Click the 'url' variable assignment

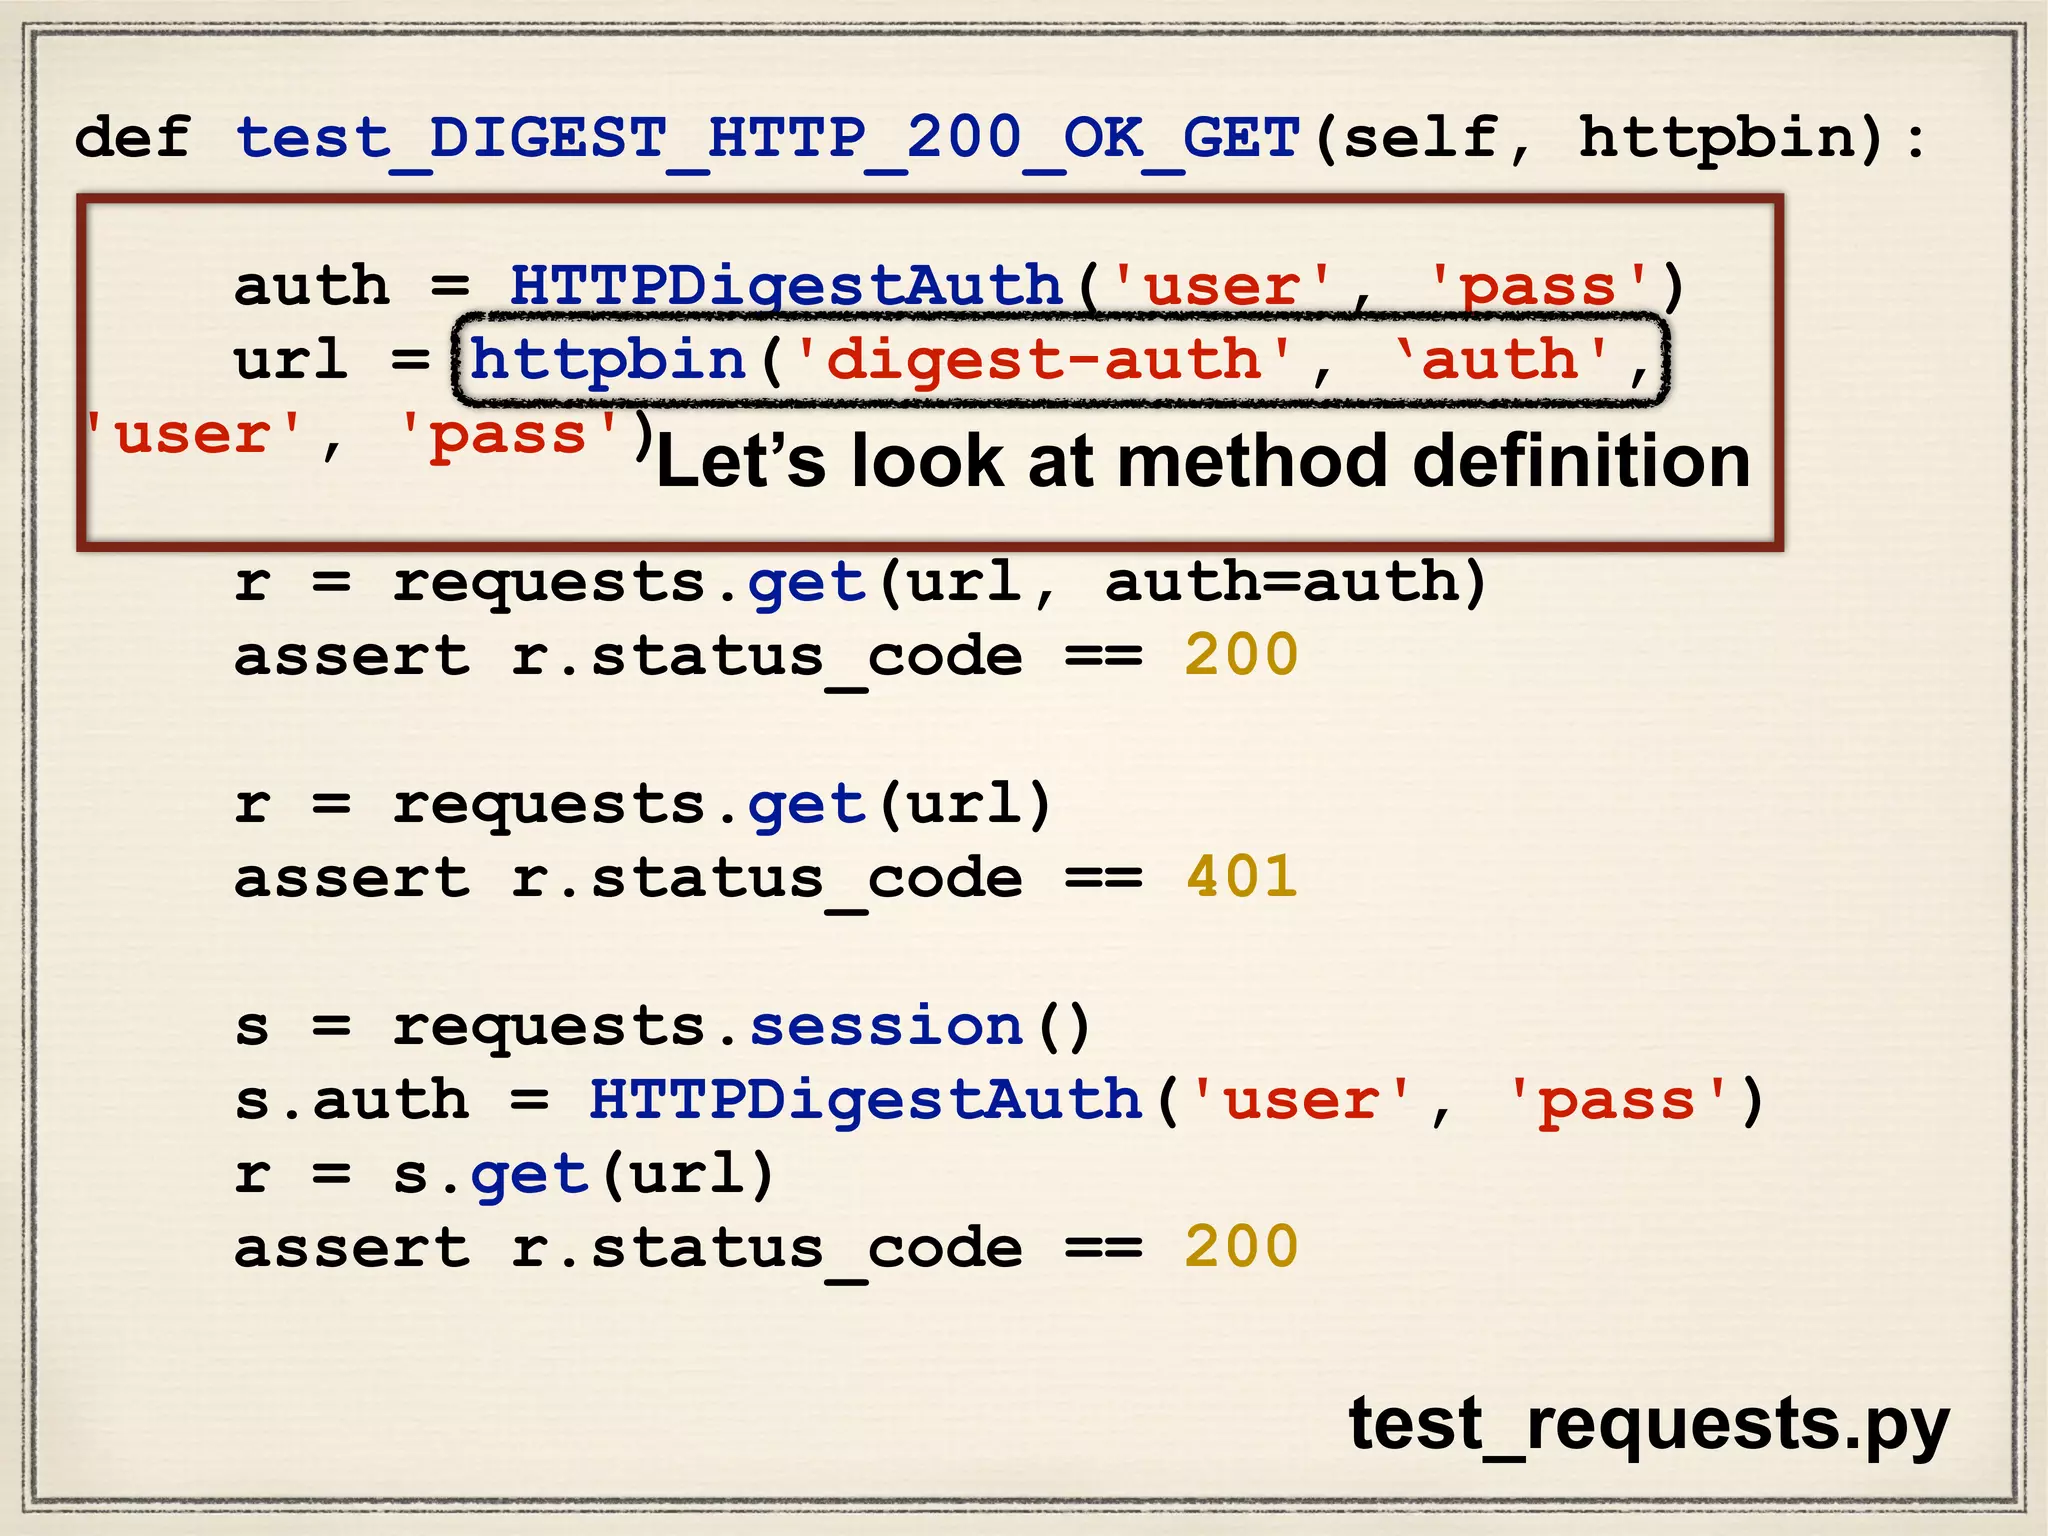pyautogui.click(x=291, y=360)
